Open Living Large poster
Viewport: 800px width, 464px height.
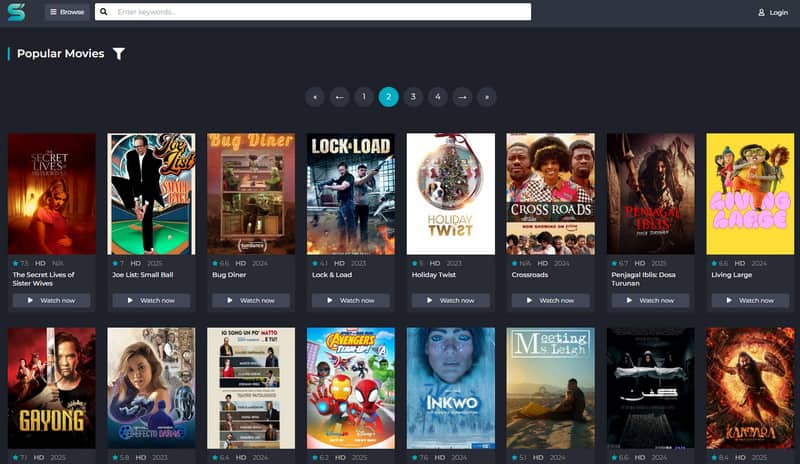(750, 194)
